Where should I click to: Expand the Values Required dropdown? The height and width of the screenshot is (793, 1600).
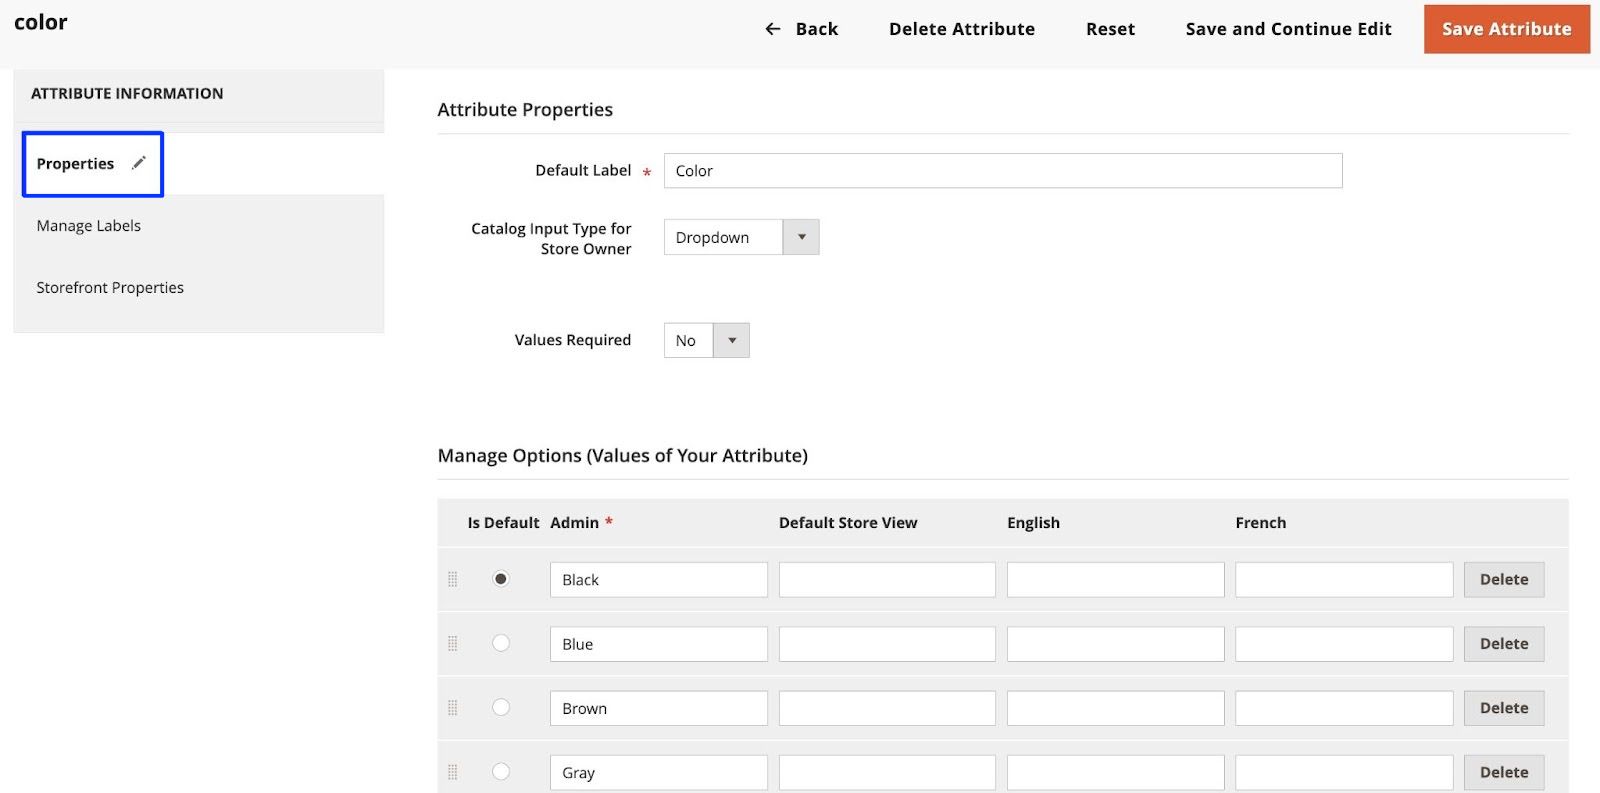[x=706, y=340]
